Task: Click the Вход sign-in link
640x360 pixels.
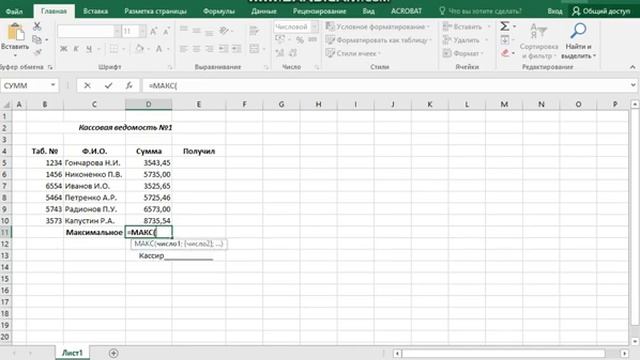Action: click(555, 11)
